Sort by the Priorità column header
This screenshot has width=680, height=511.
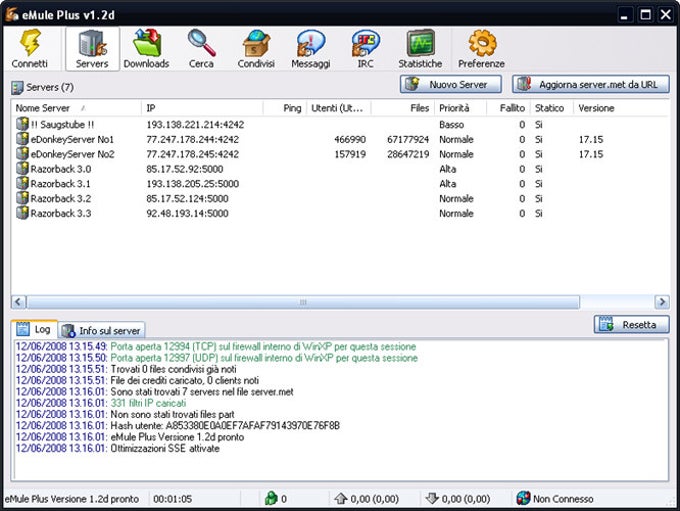coord(461,108)
